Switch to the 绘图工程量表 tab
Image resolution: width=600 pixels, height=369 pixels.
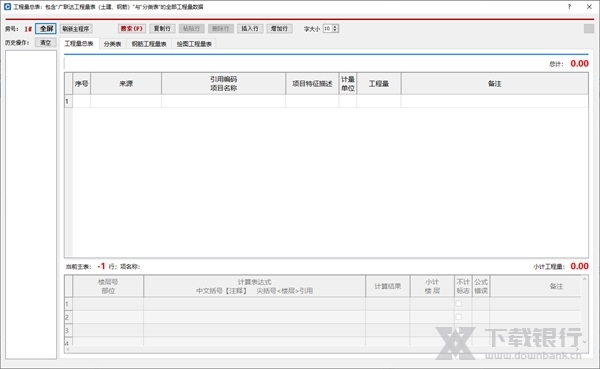pyautogui.click(x=194, y=44)
